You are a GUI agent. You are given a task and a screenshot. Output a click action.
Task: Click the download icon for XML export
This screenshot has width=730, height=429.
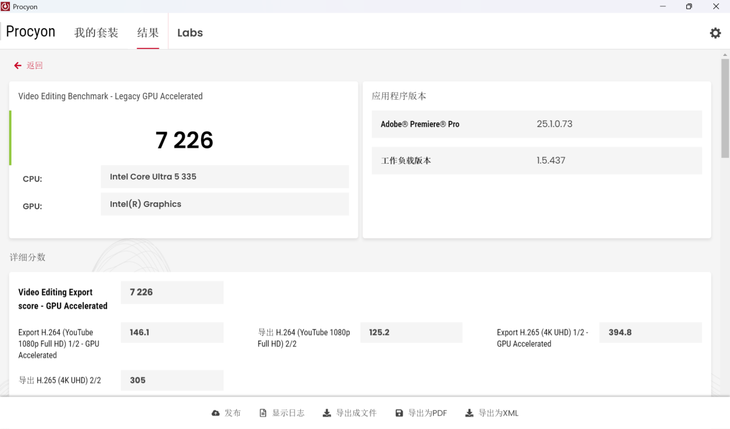tap(469, 413)
